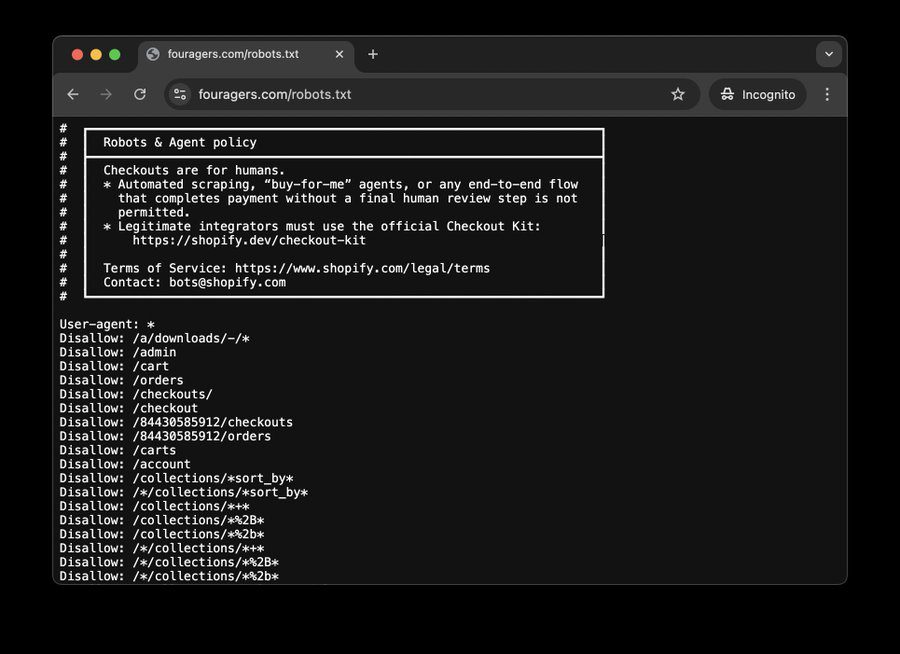Bookmark this page with the star icon
900x654 pixels.
(x=678, y=94)
